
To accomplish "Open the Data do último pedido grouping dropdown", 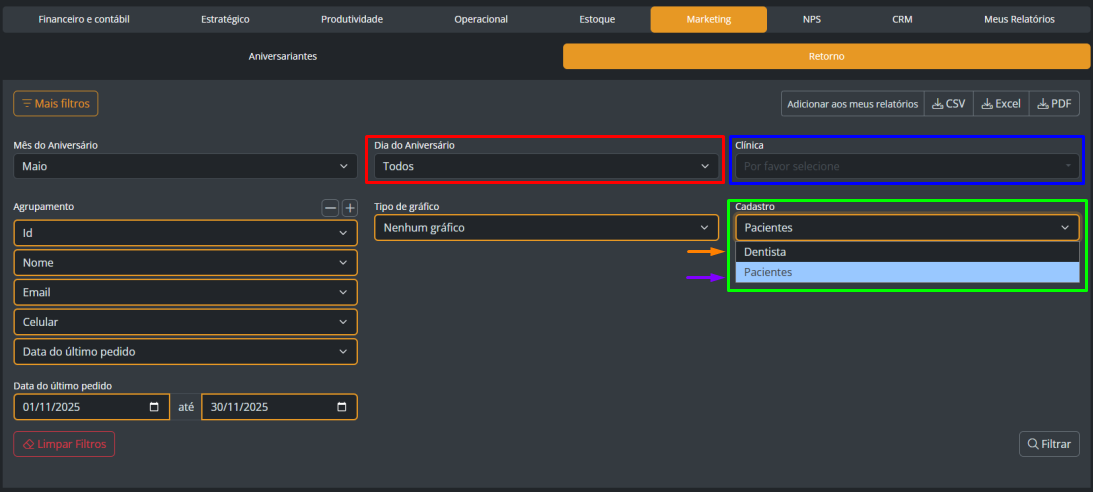I will (185, 352).
